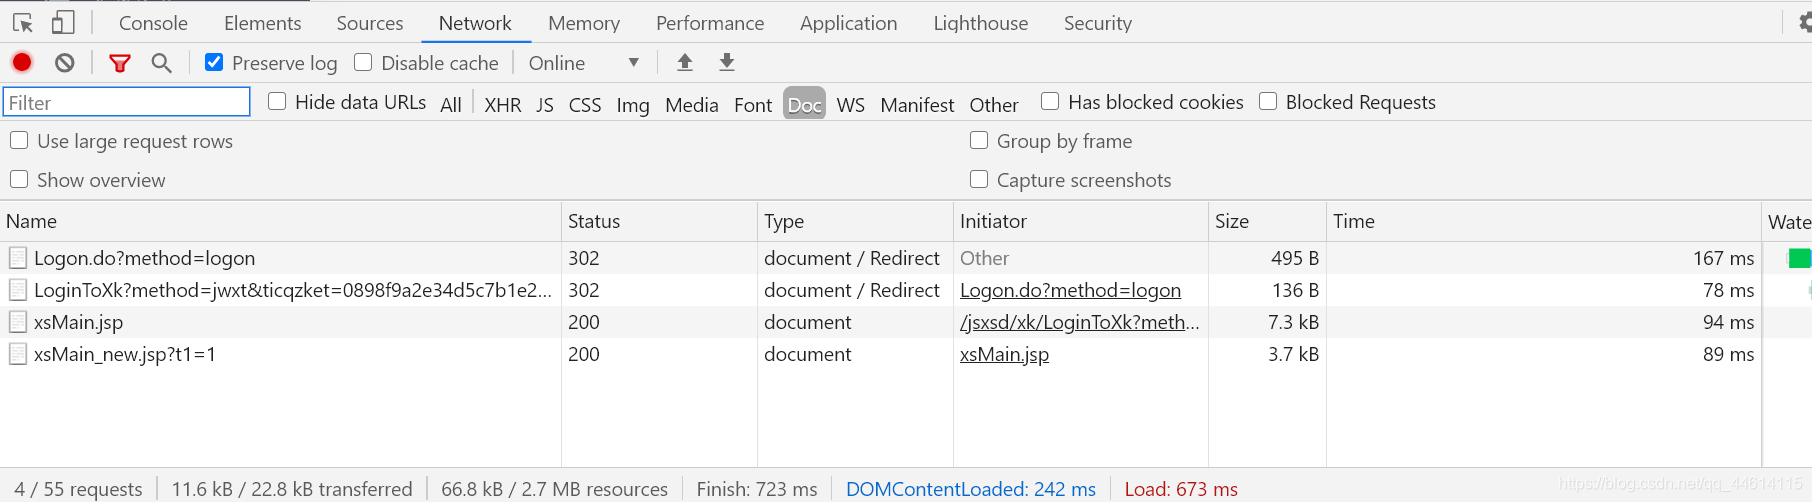
Task: Click the import HAR upload icon
Action: [x=685, y=62]
